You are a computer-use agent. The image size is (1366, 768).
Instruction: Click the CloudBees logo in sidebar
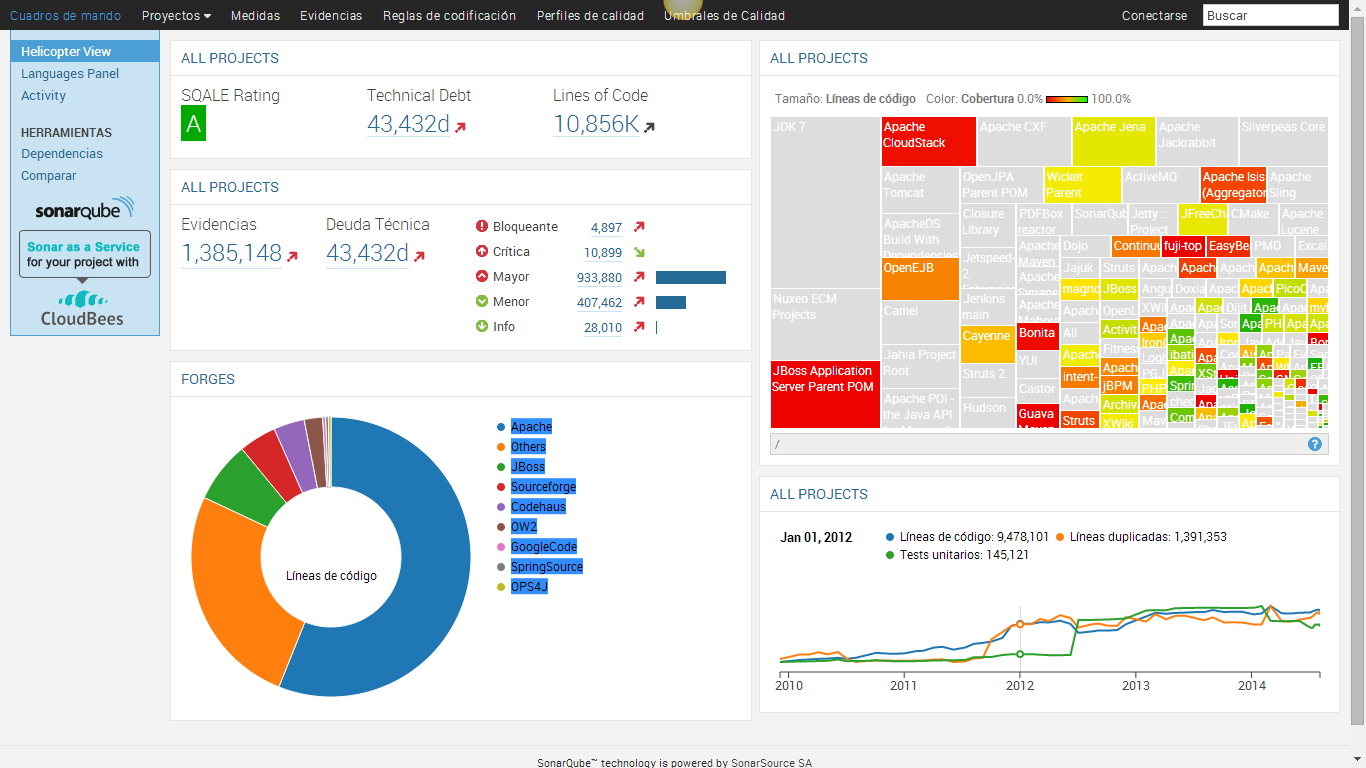[83, 309]
